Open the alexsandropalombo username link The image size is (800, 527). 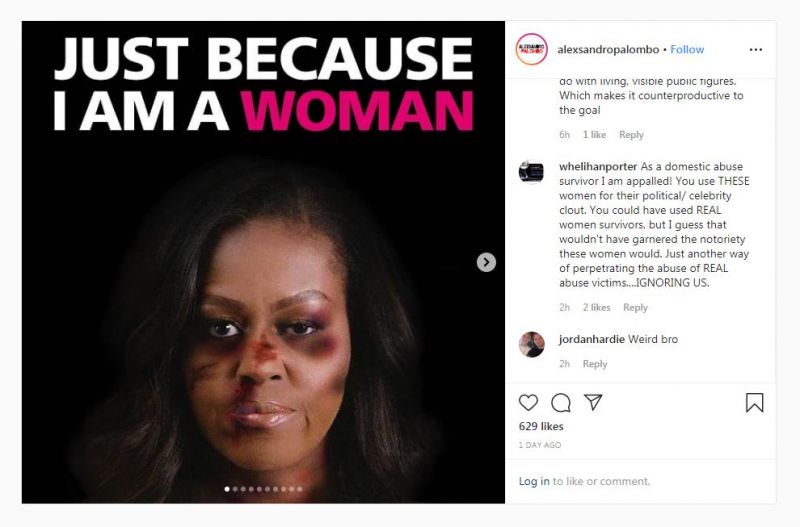pyautogui.click(x=608, y=49)
